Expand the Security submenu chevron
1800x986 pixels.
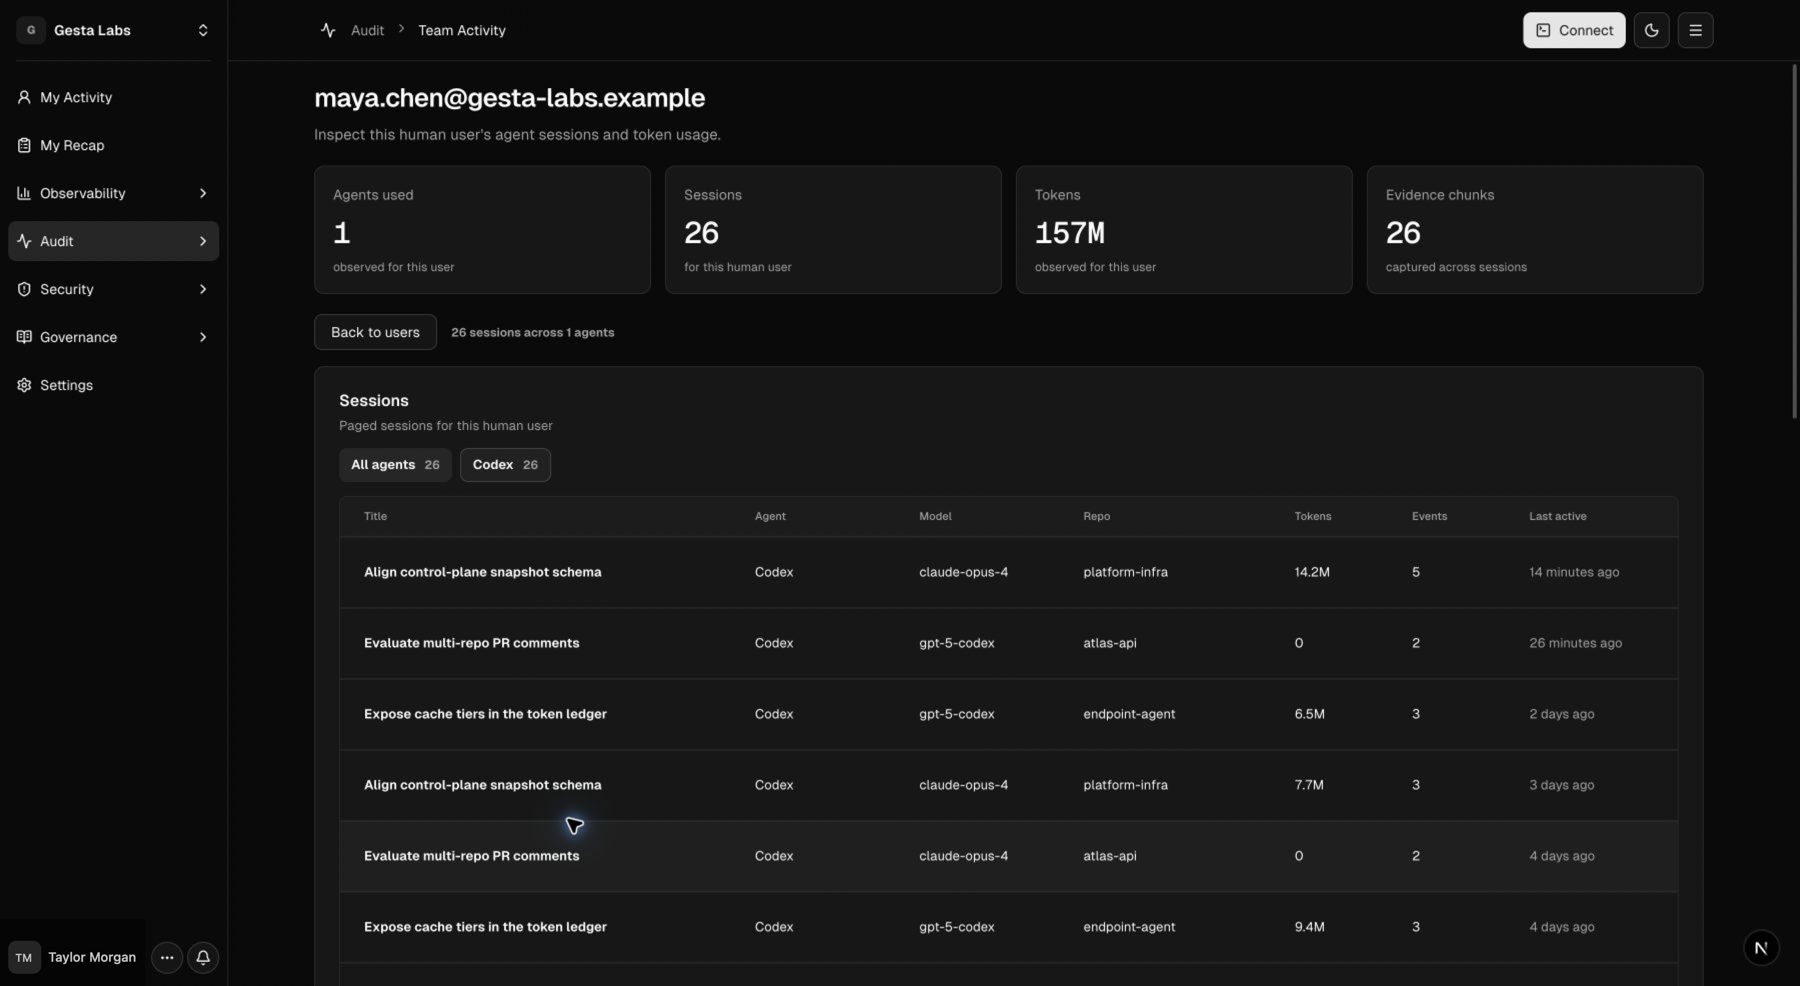coord(203,289)
